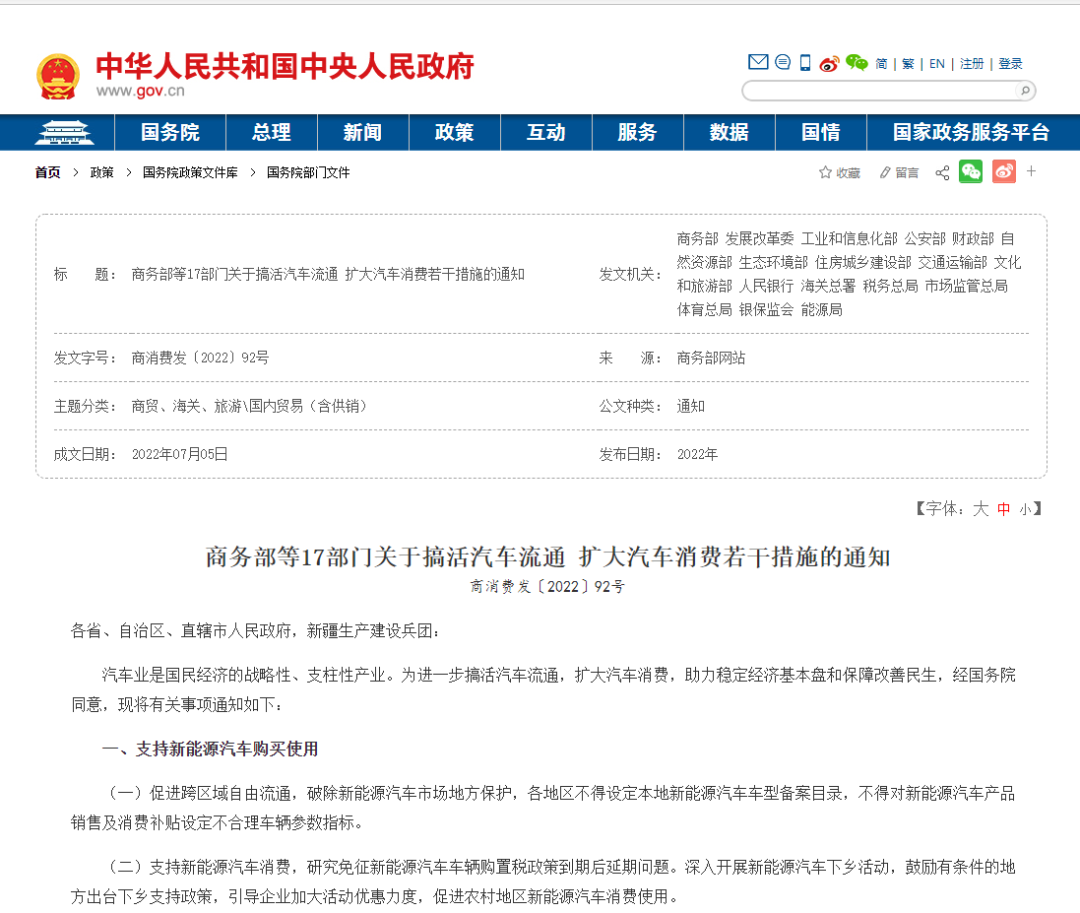Open the mobile version icon in the header

[x=804, y=62]
